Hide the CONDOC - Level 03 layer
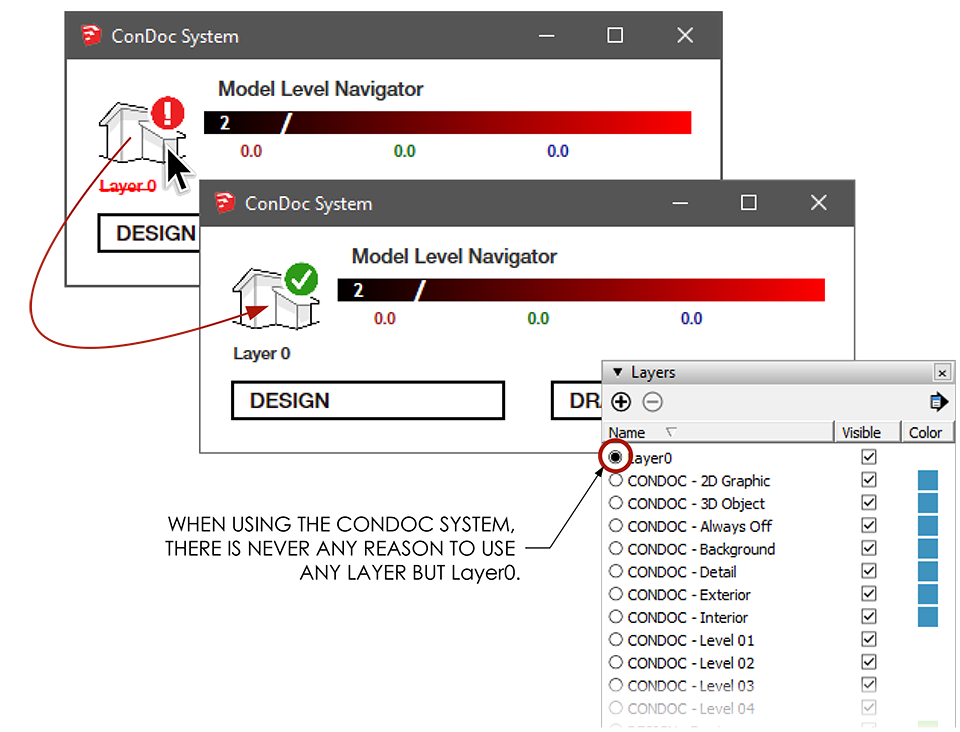Viewport: 960px width, 732px height. coord(869,684)
